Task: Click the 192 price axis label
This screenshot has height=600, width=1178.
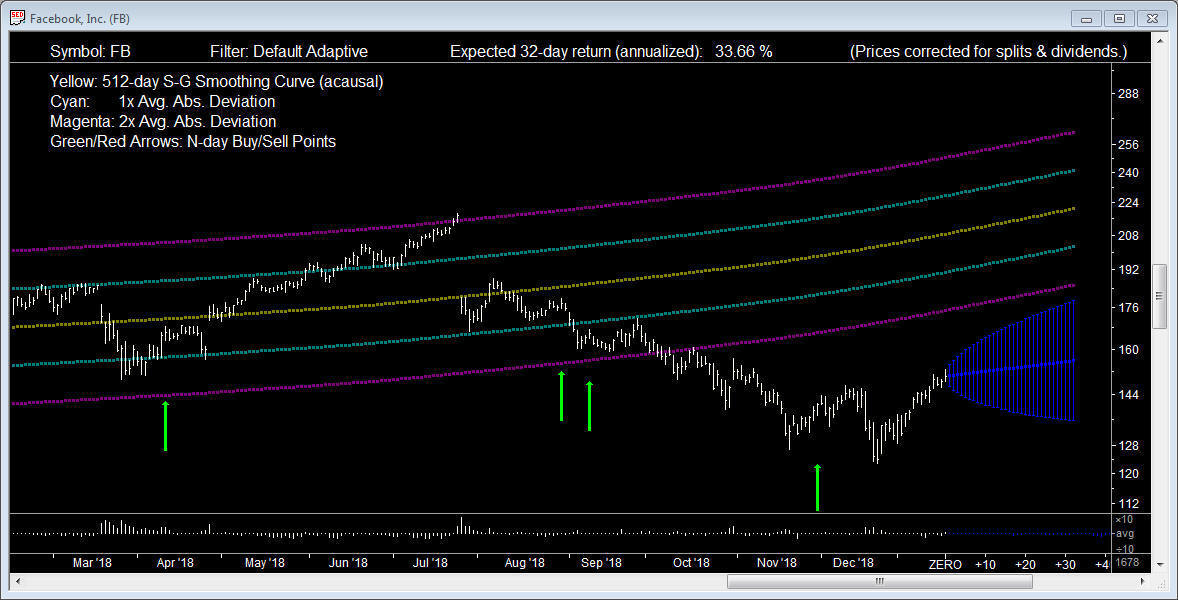Action: point(1128,270)
